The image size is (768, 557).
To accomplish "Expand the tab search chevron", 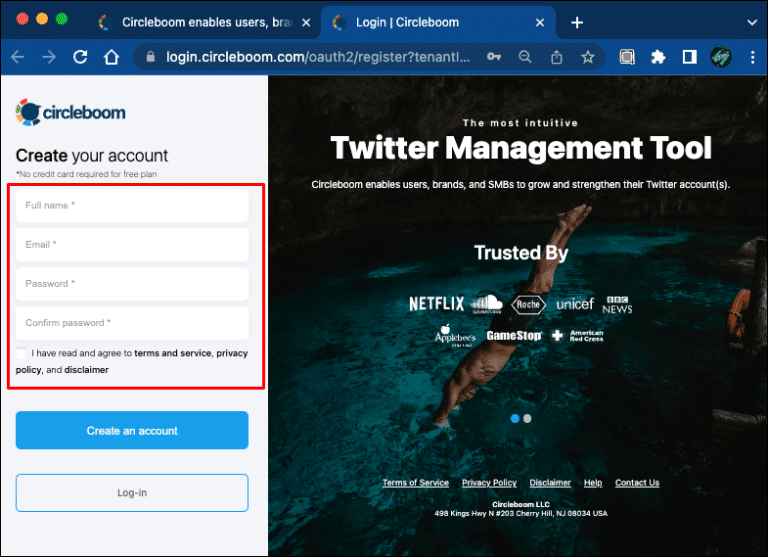I will (752, 23).
